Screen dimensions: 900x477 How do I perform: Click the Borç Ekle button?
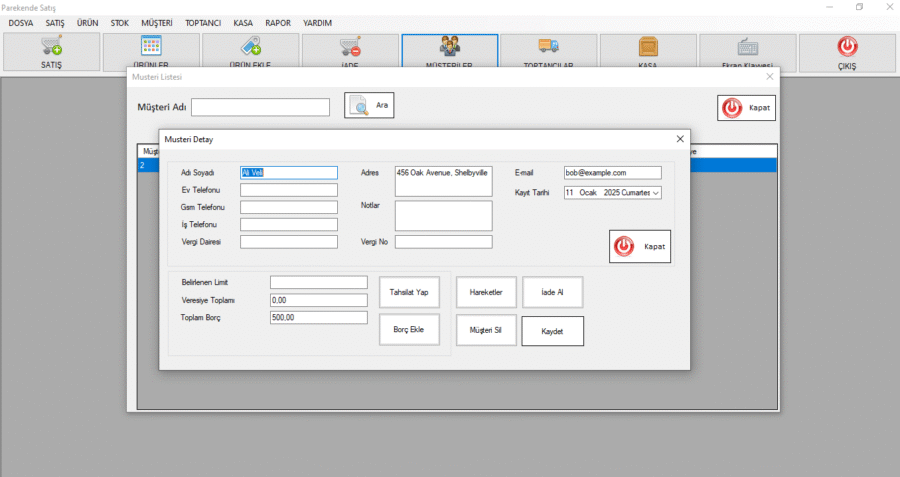click(409, 329)
